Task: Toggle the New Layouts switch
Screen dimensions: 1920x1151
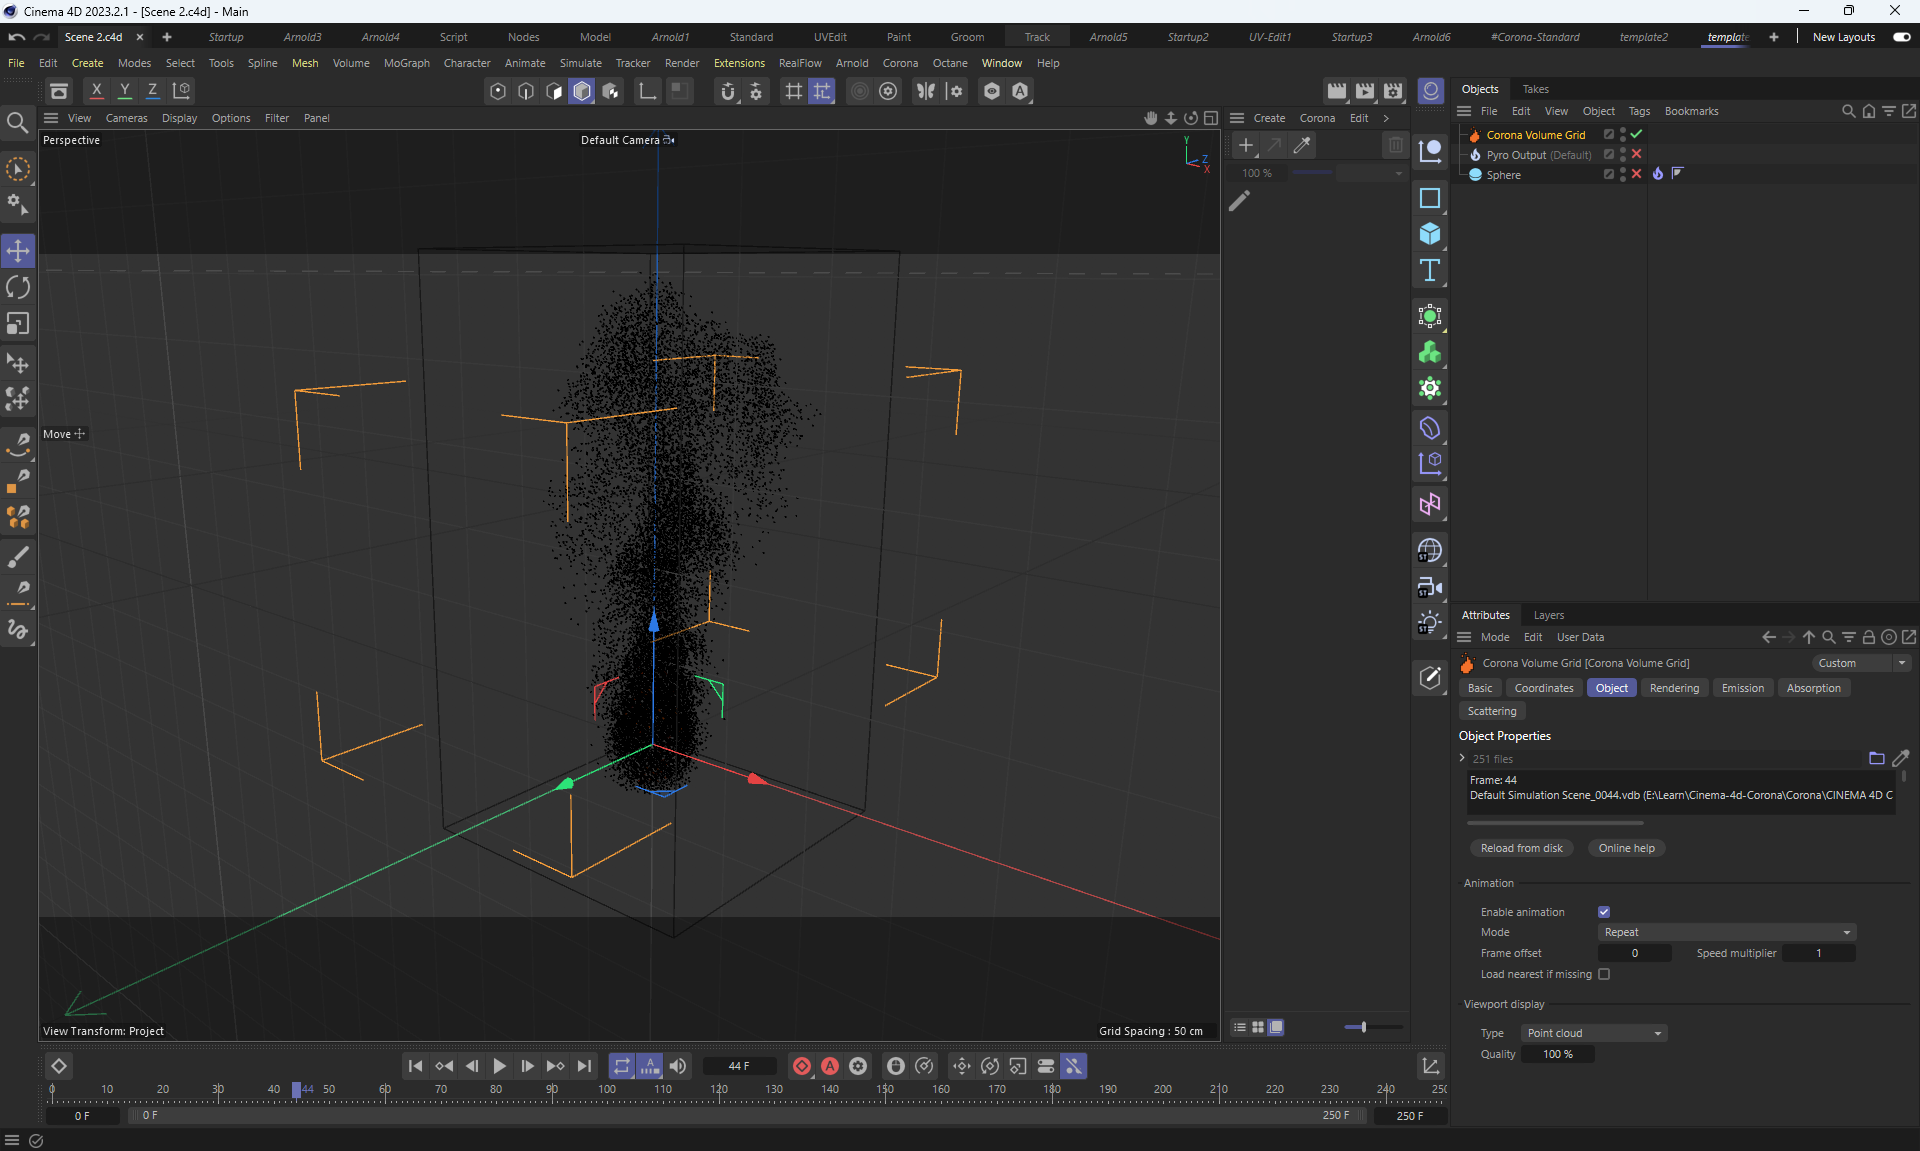Action: 1901,37
